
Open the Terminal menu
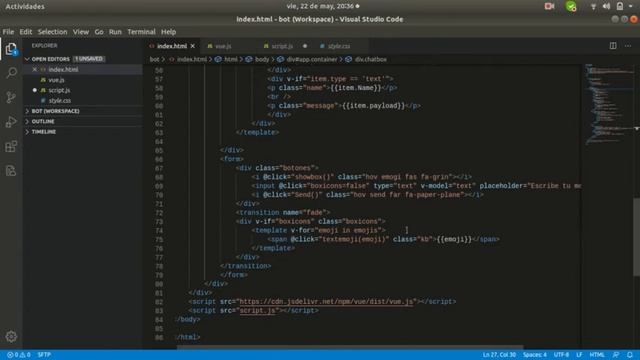(x=141, y=32)
